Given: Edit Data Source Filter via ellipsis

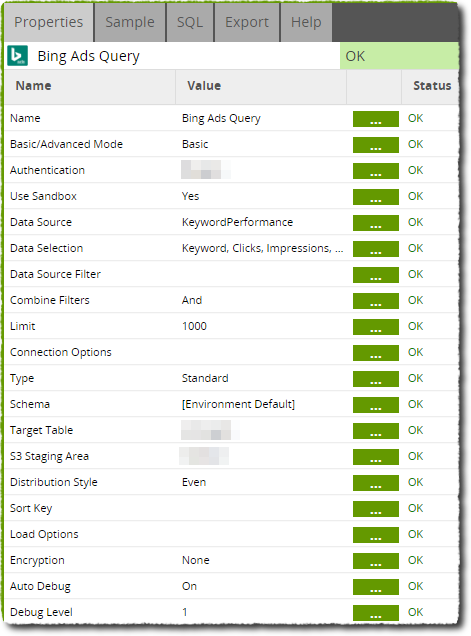Looking at the screenshot, I should [375, 275].
